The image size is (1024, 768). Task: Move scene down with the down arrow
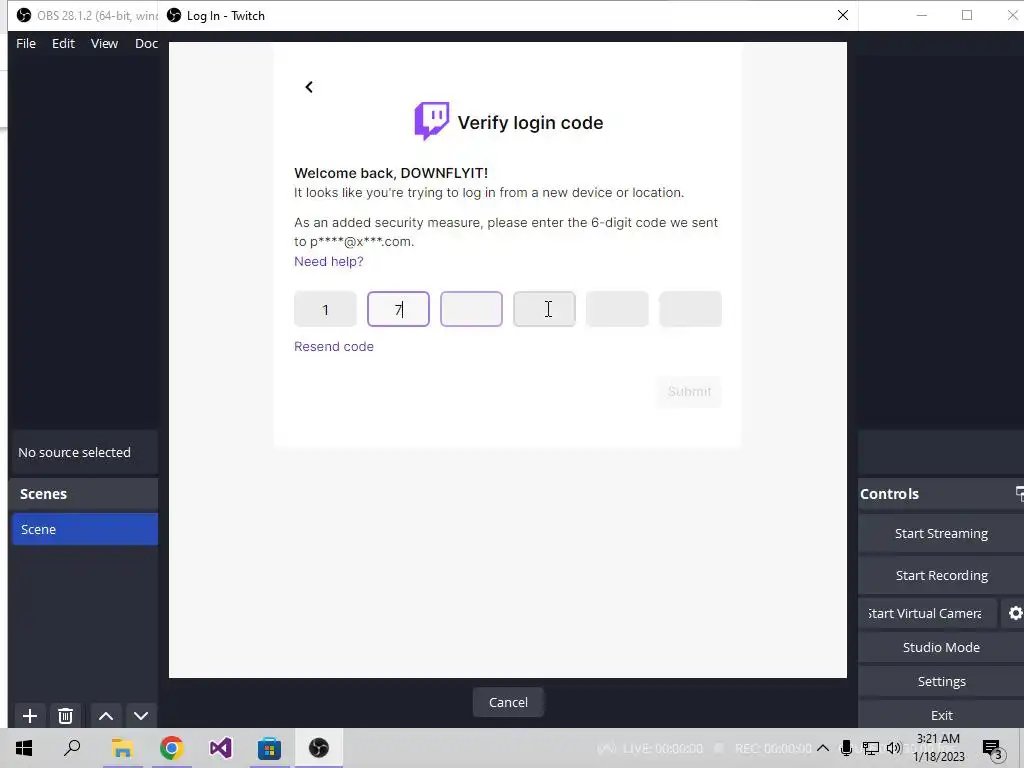point(141,716)
